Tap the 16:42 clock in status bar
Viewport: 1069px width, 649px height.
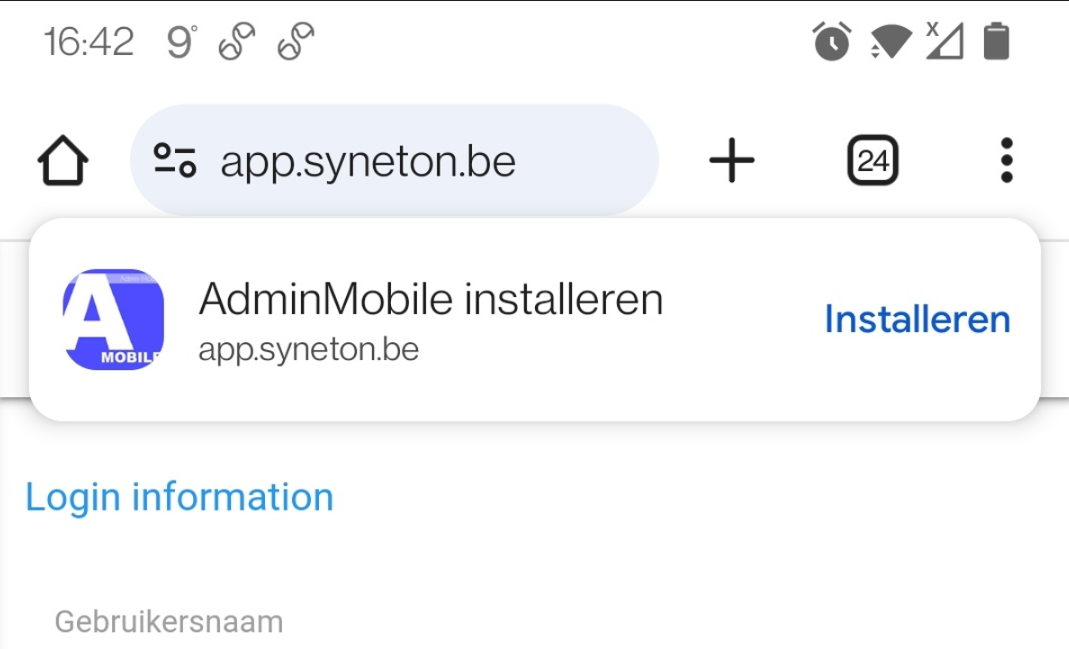89,42
